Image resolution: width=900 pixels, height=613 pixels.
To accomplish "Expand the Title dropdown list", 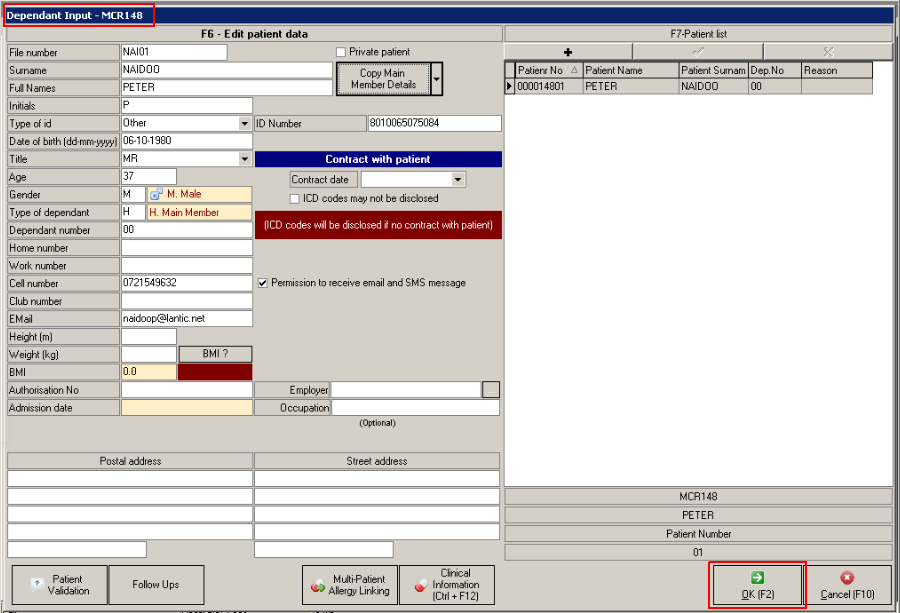I will [x=245, y=159].
